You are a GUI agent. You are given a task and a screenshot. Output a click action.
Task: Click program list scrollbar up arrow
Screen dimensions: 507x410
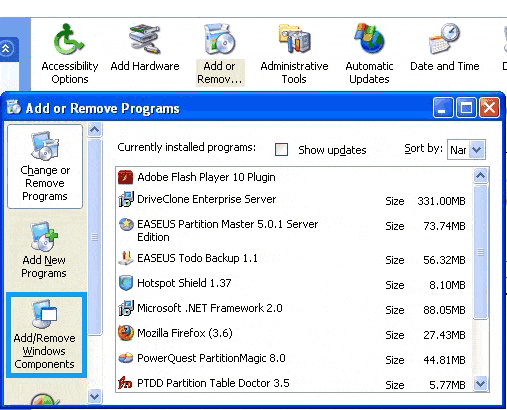[x=480, y=176]
